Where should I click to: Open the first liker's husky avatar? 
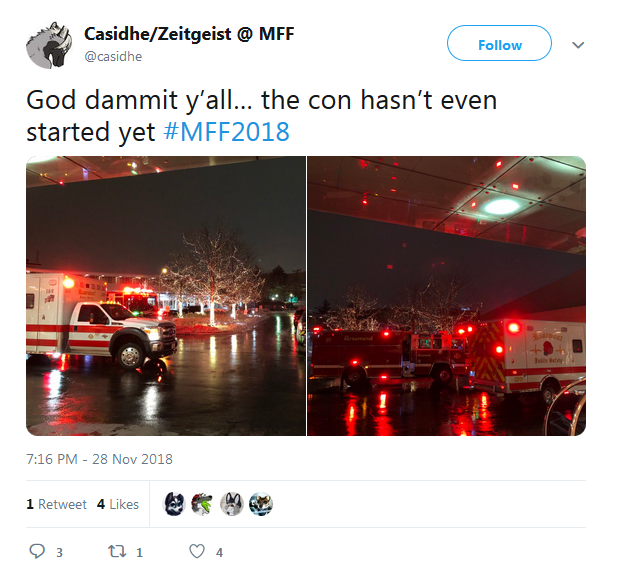[x=174, y=504]
